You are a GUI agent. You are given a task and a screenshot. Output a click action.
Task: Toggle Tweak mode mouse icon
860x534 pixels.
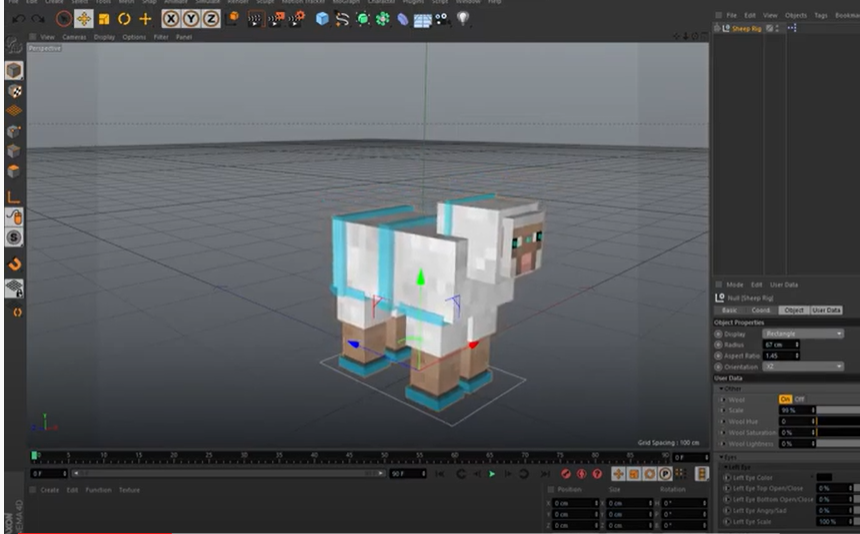[14, 217]
